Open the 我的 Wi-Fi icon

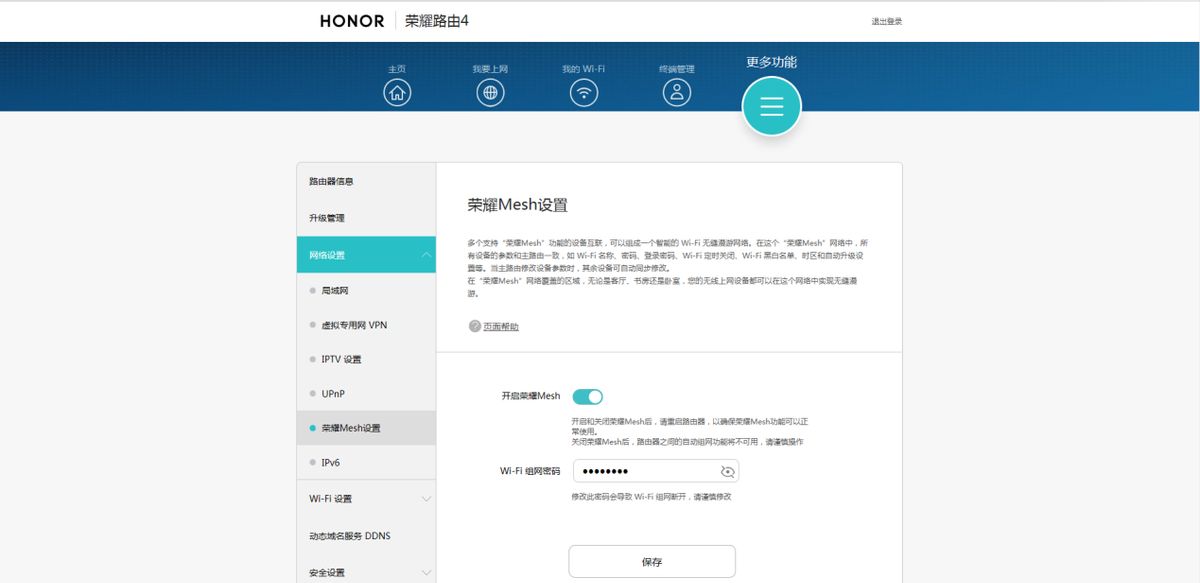coord(584,93)
